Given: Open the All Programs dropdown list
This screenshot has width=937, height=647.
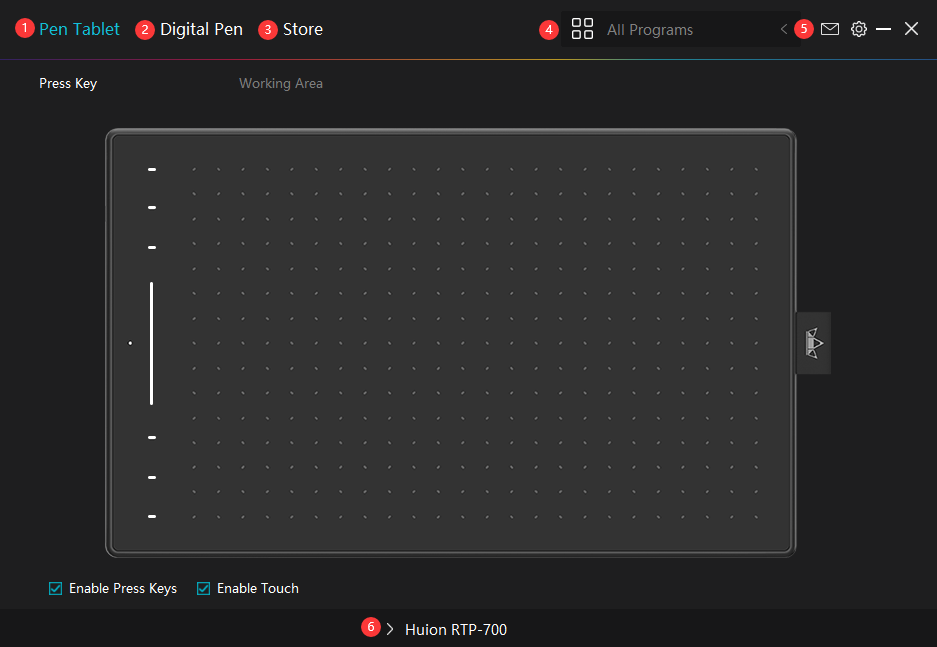Looking at the screenshot, I should (670, 30).
